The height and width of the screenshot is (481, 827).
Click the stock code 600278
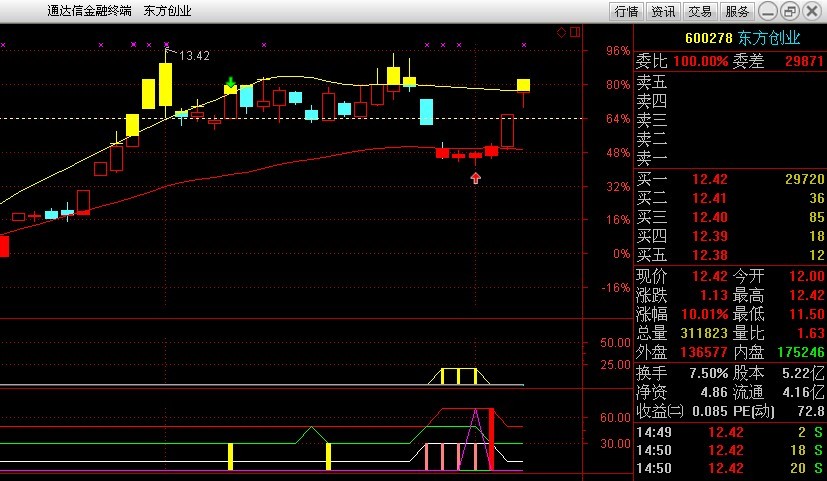[708, 38]
